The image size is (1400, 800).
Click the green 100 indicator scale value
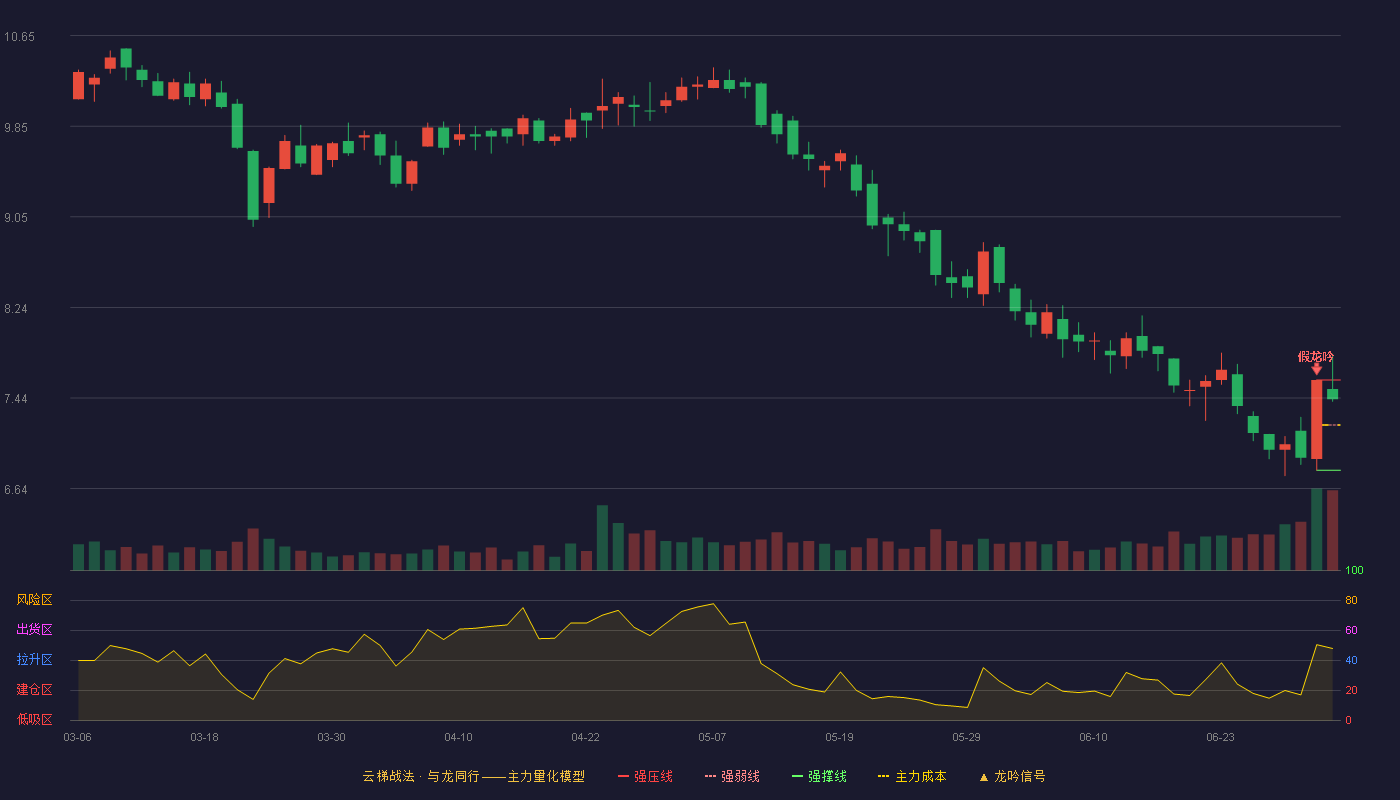[1354, 571]
